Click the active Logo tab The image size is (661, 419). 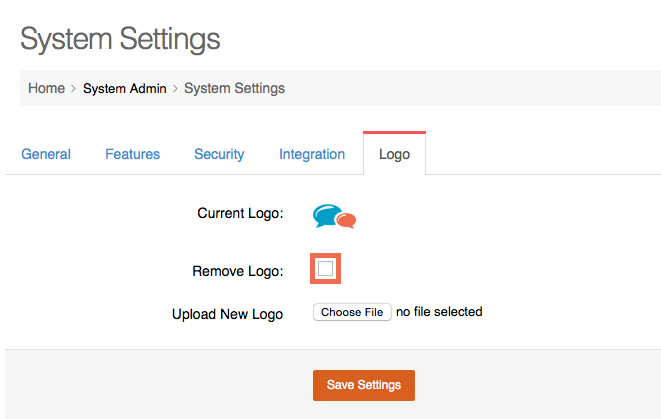[x=394, y=155]
